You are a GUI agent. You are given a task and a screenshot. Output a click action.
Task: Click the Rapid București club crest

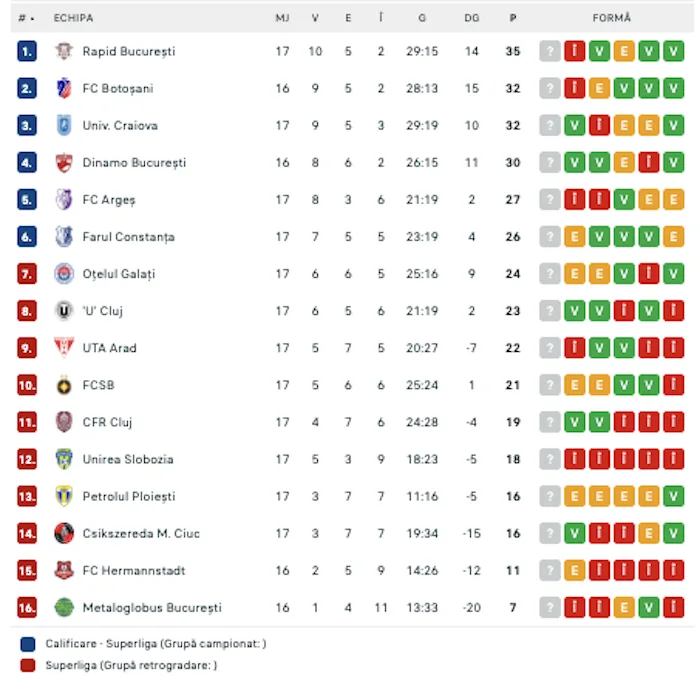tap(64, 51)
